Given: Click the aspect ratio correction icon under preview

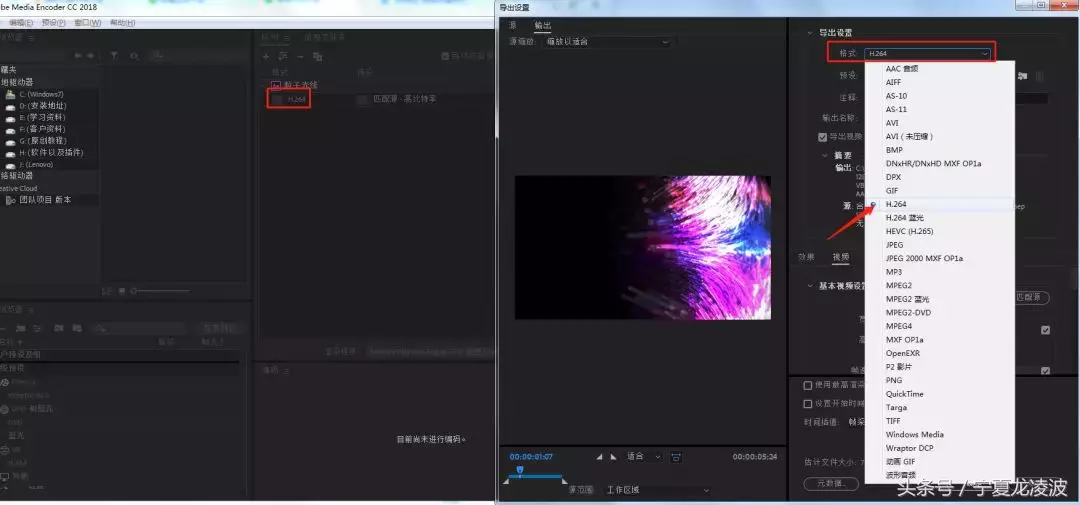Looking at the screenshot, I should click(676, 457).
